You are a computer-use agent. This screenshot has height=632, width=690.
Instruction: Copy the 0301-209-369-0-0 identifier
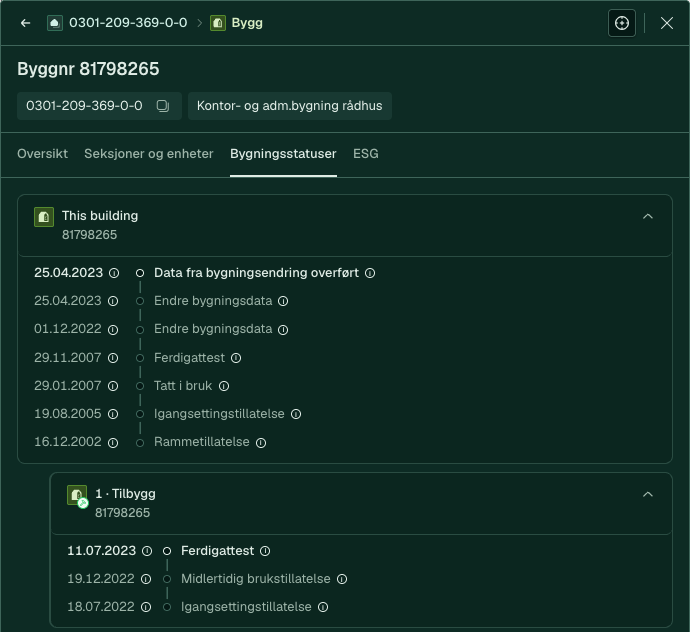pos(163,106)
